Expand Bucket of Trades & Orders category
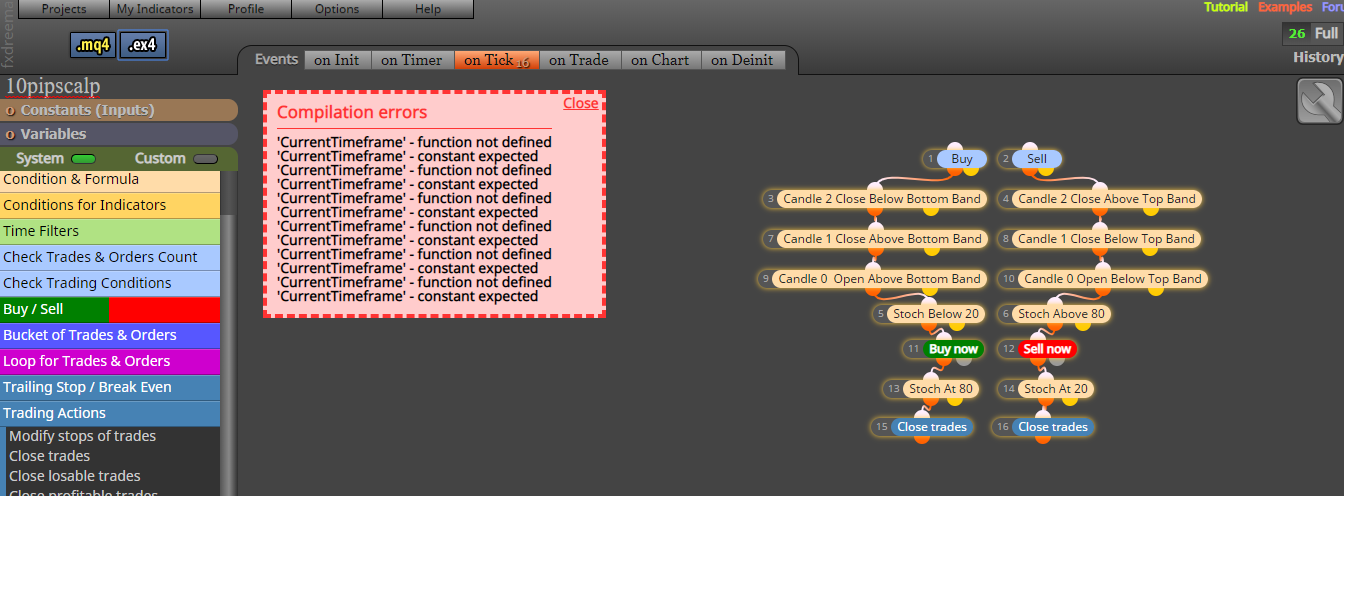The image size is (1360, 597). coord(110,335)
